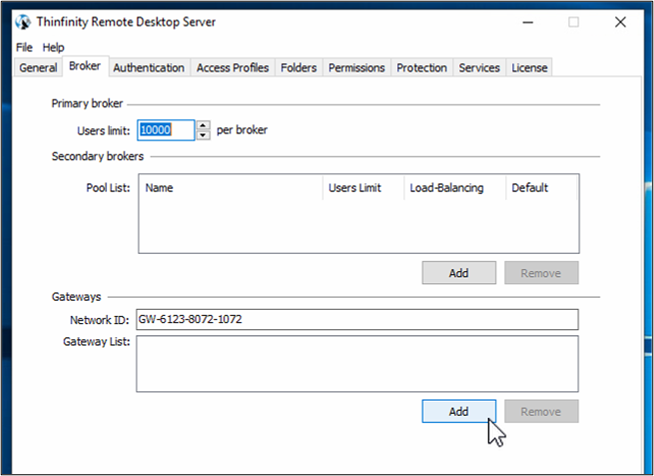Add a secondary broker pool
654x476 pixels.
coord(459,272)
